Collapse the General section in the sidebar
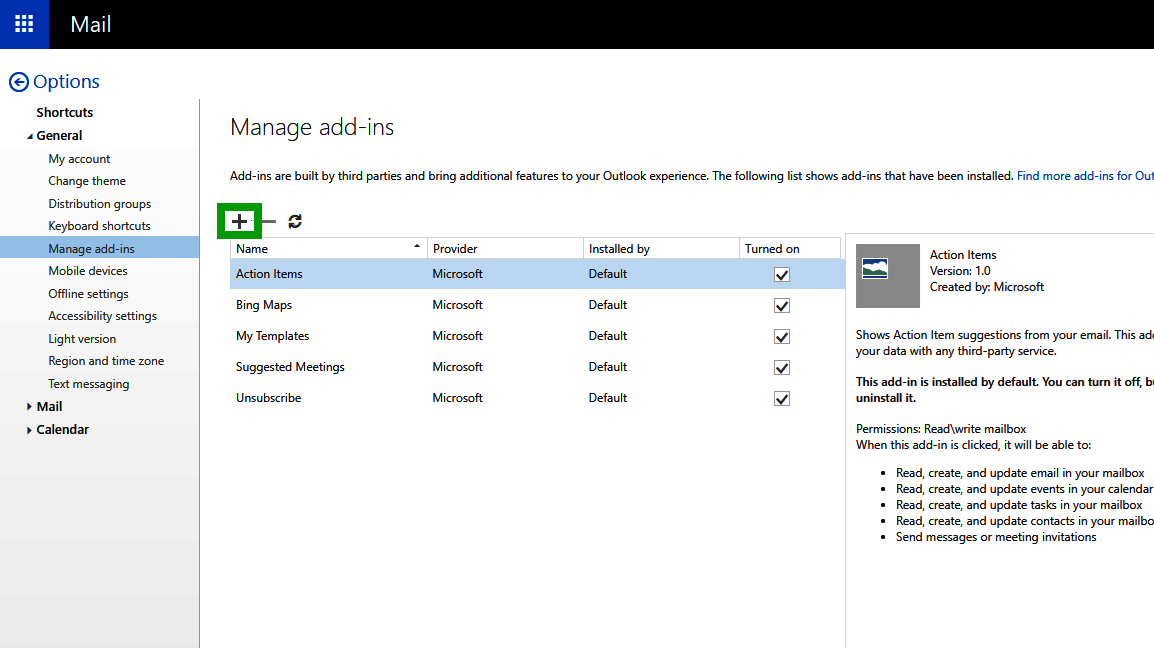This screenshot has width=1154, height=648. (x=31, y=135)
